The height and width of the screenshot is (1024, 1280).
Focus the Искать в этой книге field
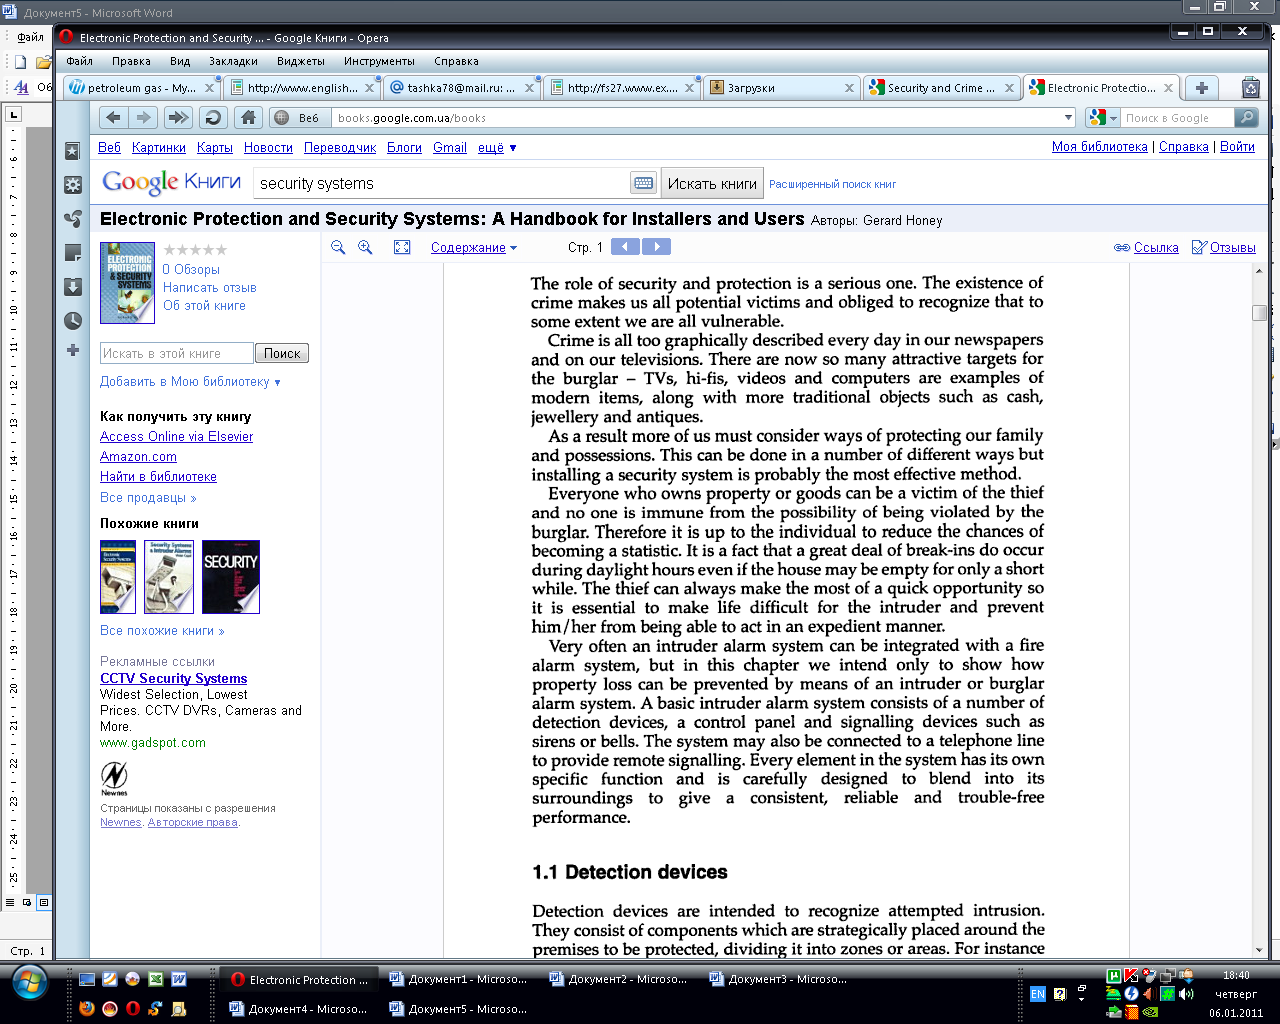click(176, 353)
